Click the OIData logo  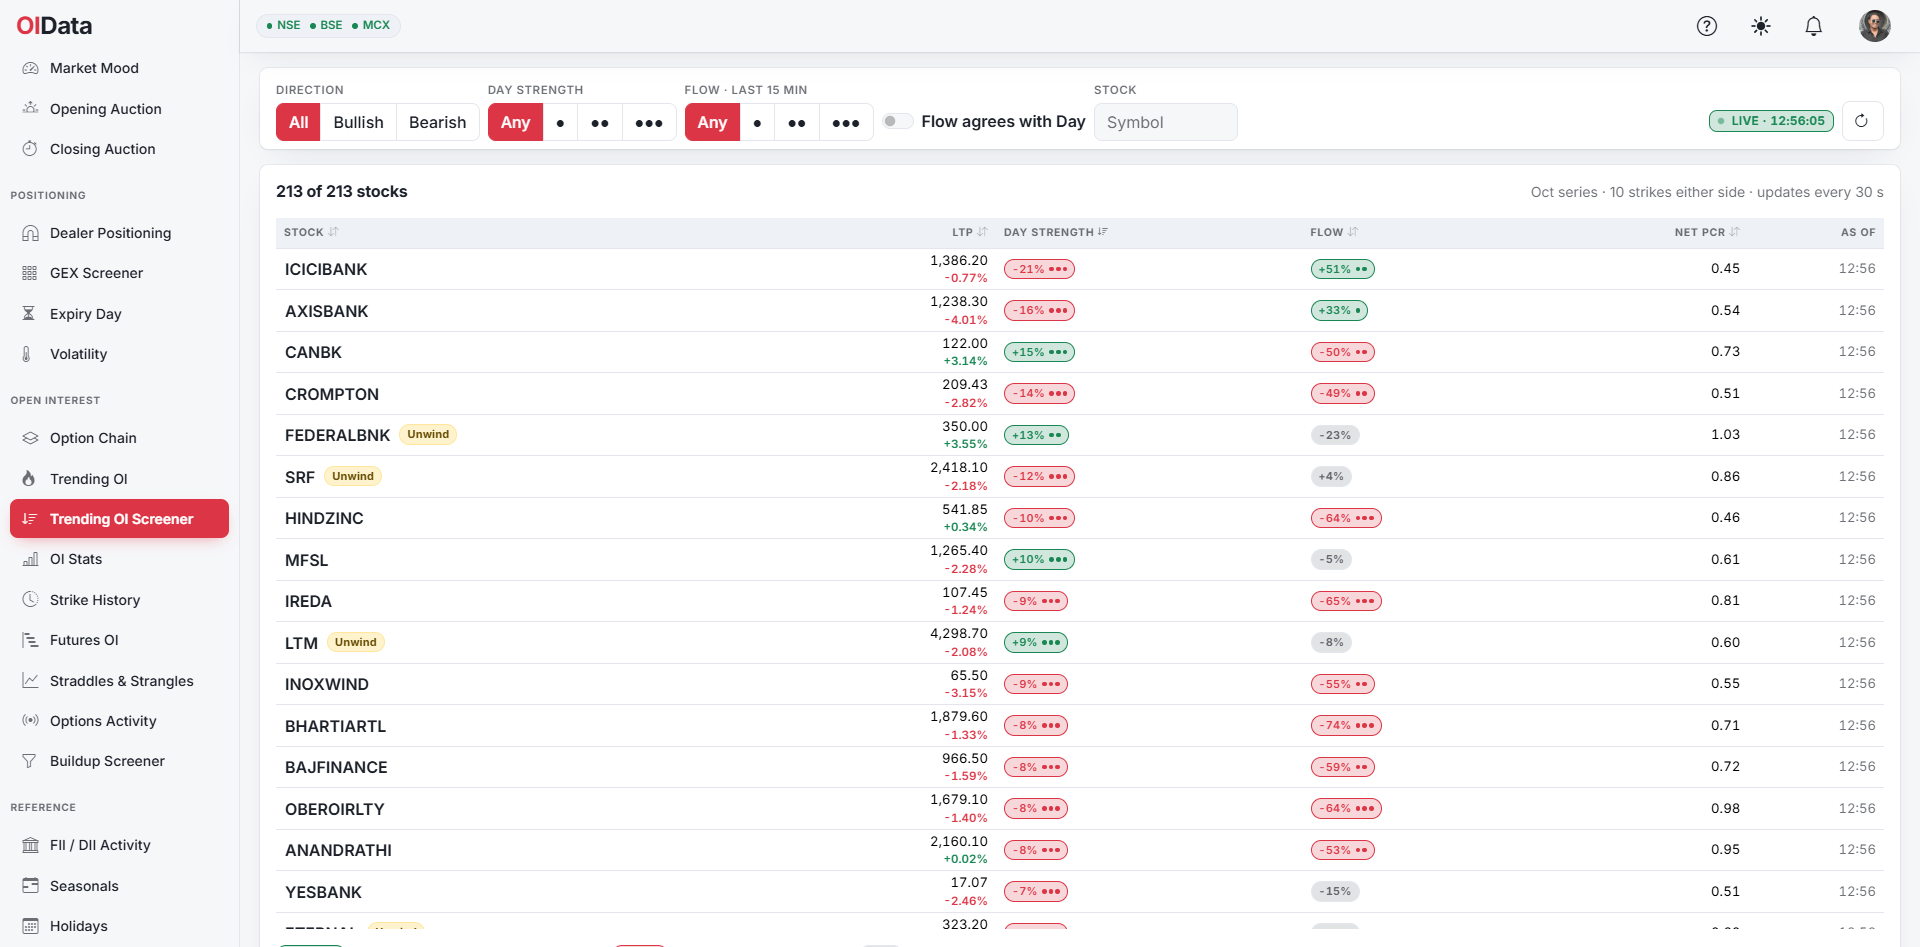coord(55,26)
